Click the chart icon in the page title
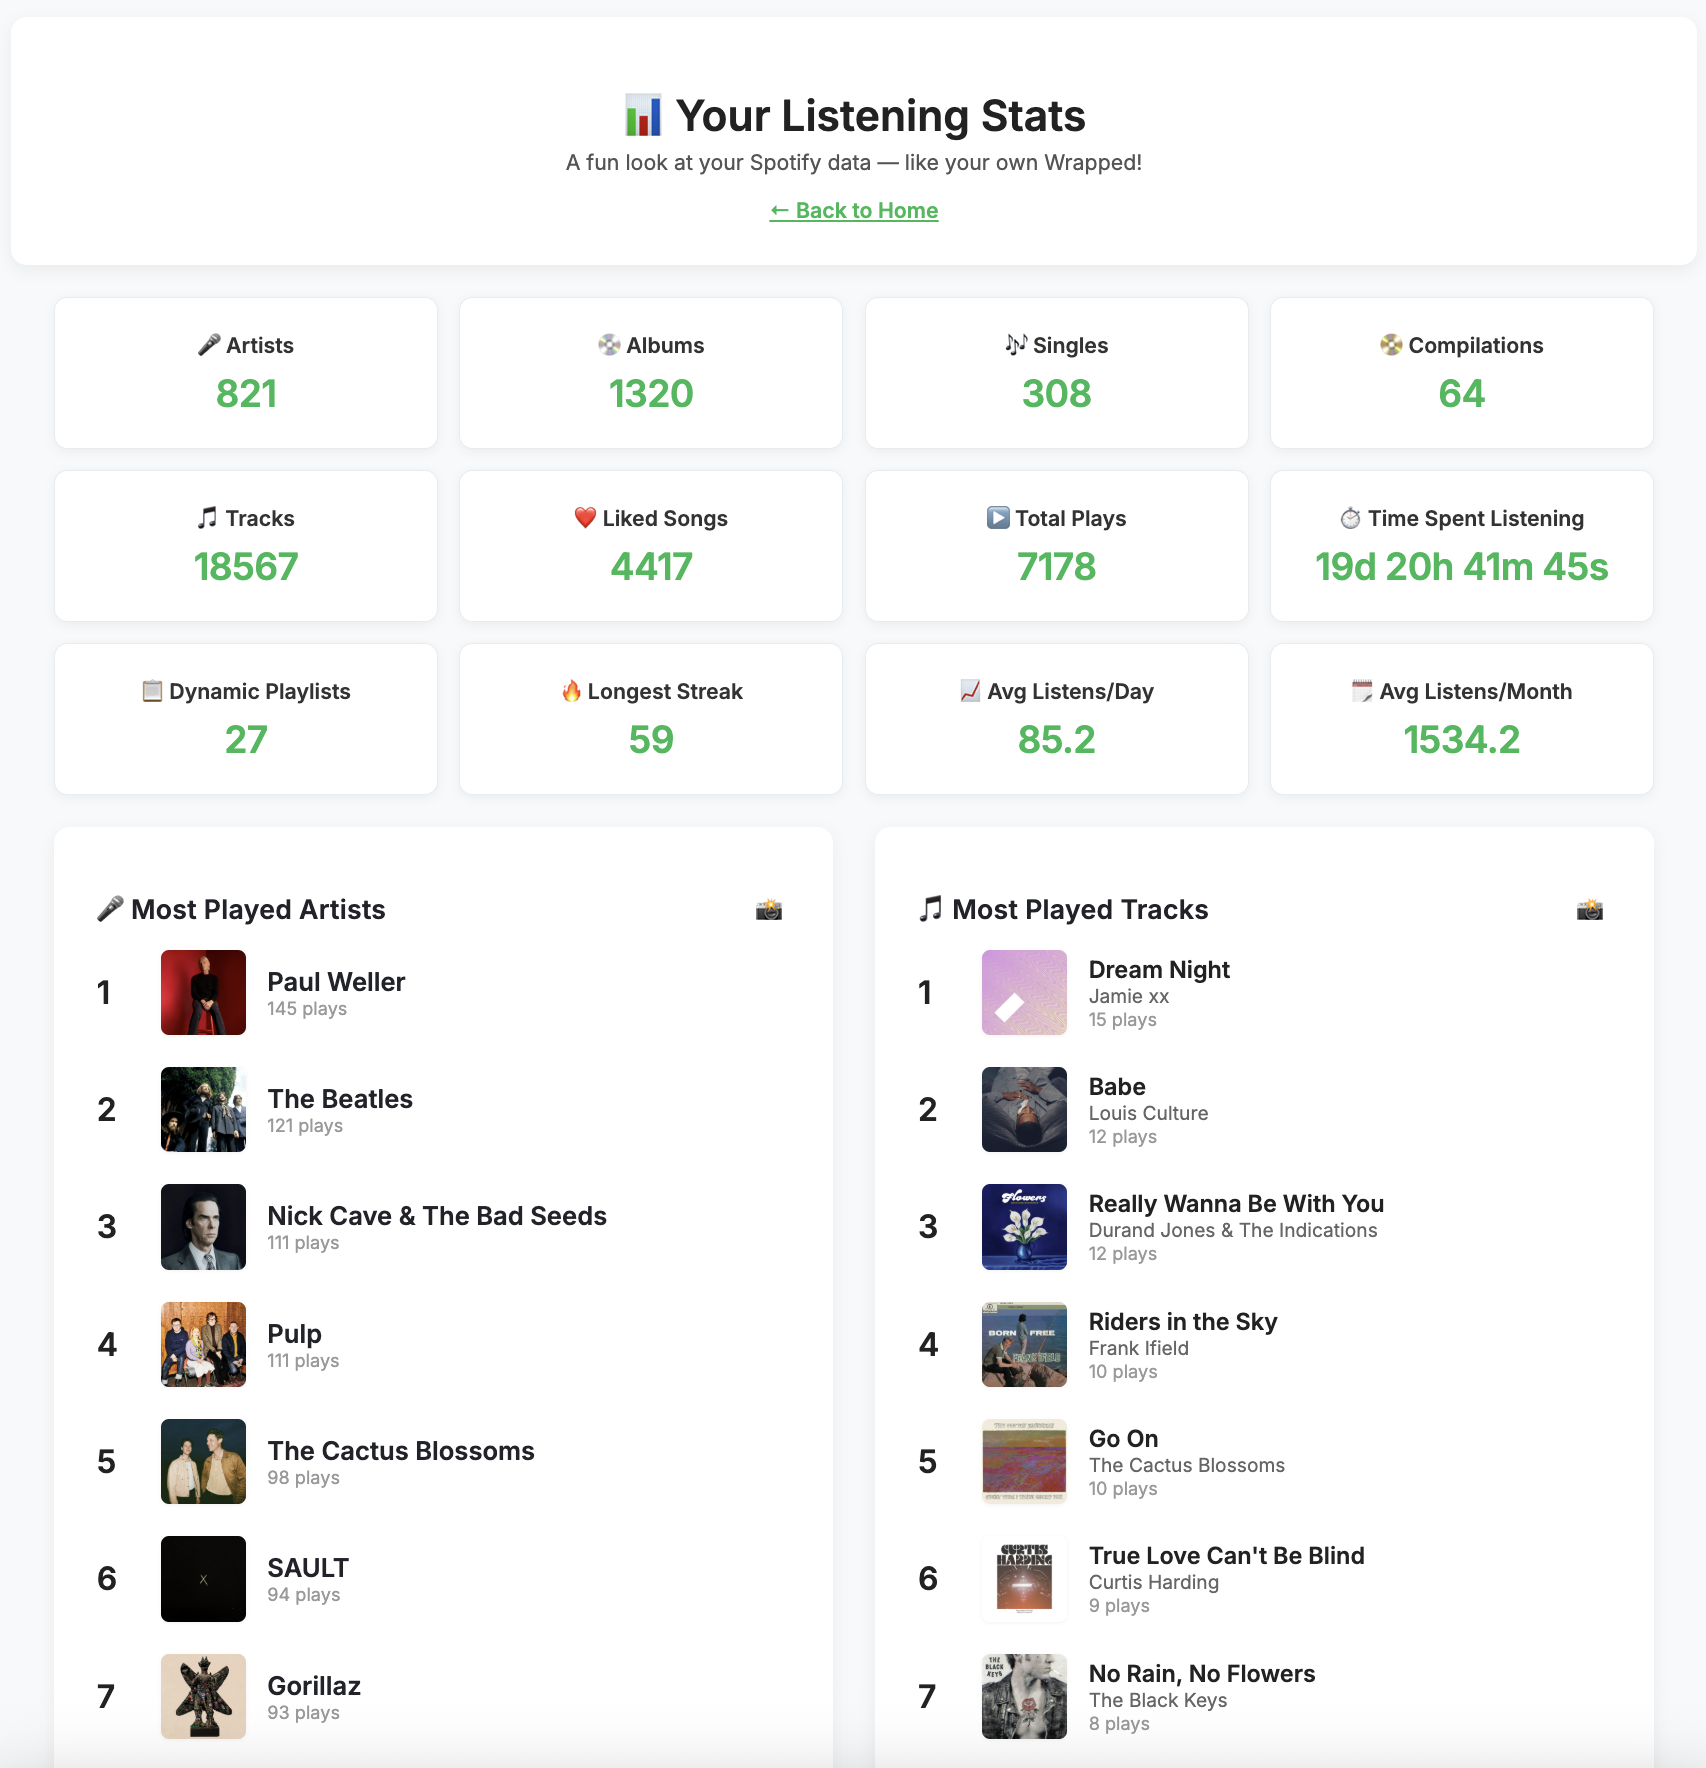 (x=641, y=114)
